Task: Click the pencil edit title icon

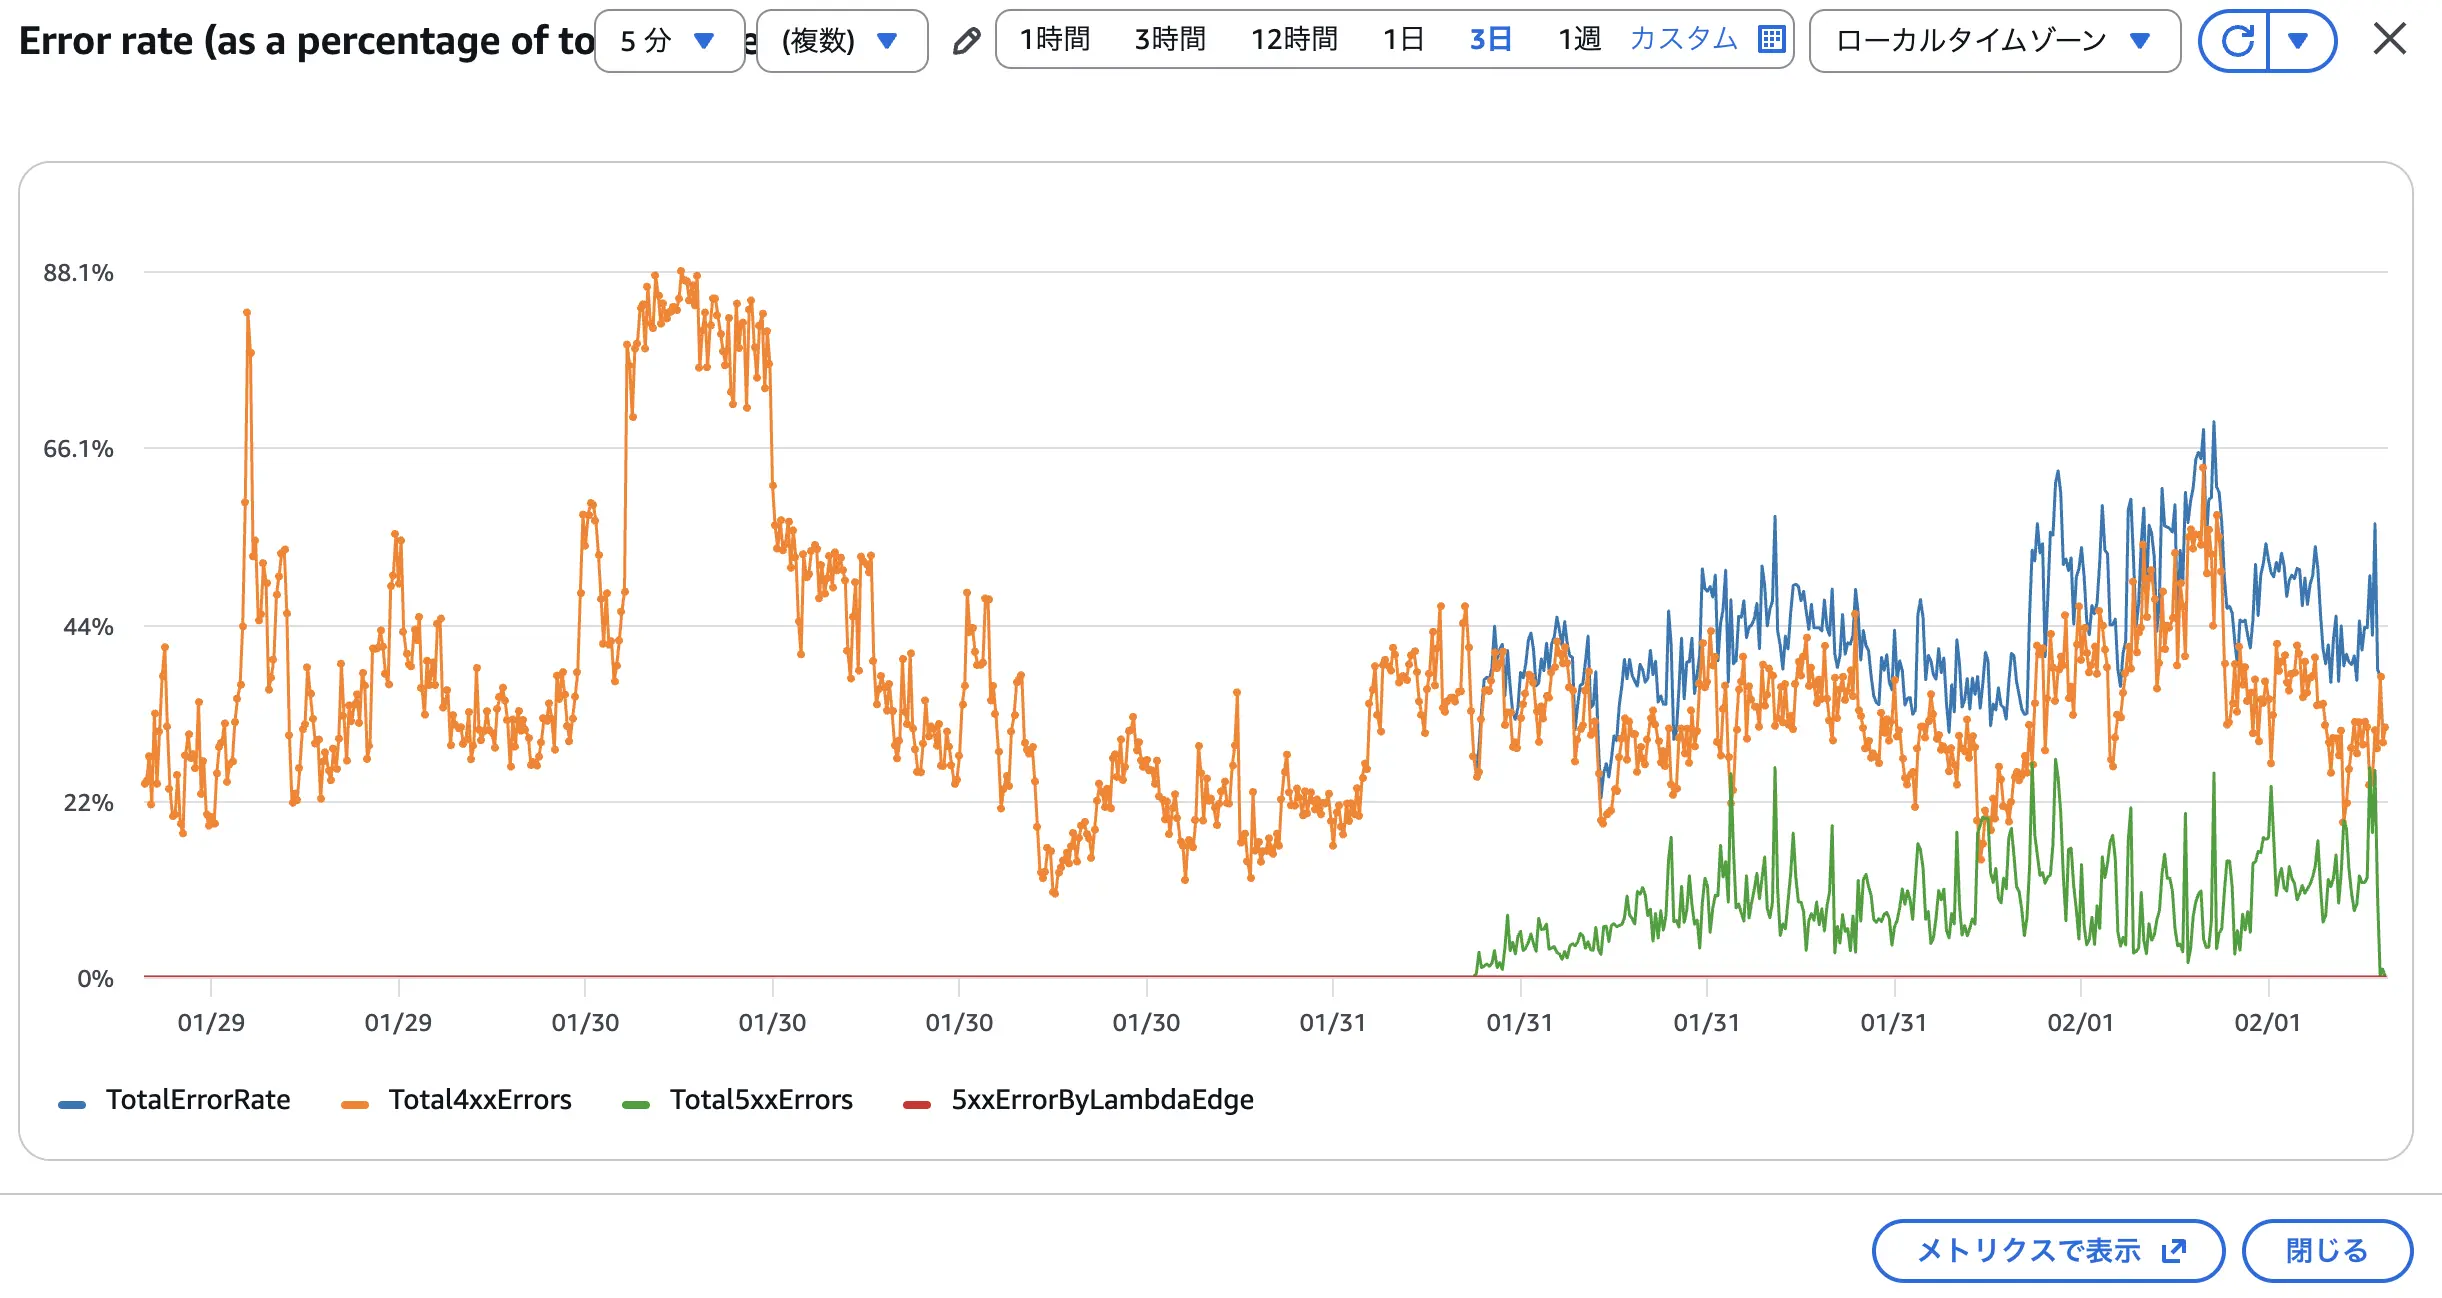Action: tap(966, 41)
